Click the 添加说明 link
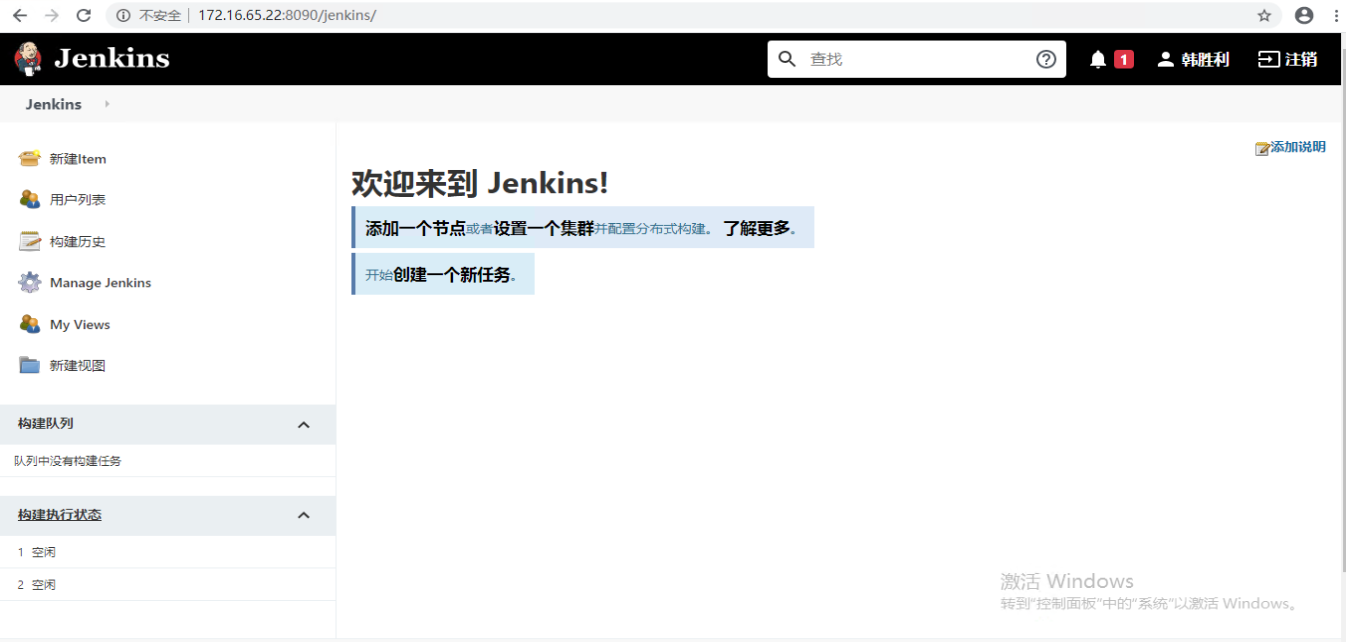1346x642 pixels. click(x=1298, y=147)
